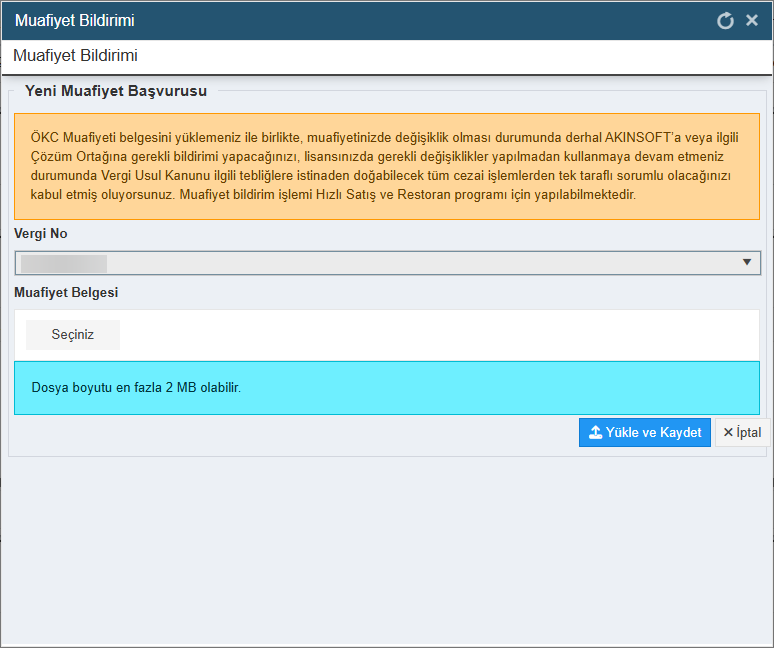The height and width of the screenshot is (648, 774).
Task: Click the Seçiniz file chooser button
Action: point(73,335)
